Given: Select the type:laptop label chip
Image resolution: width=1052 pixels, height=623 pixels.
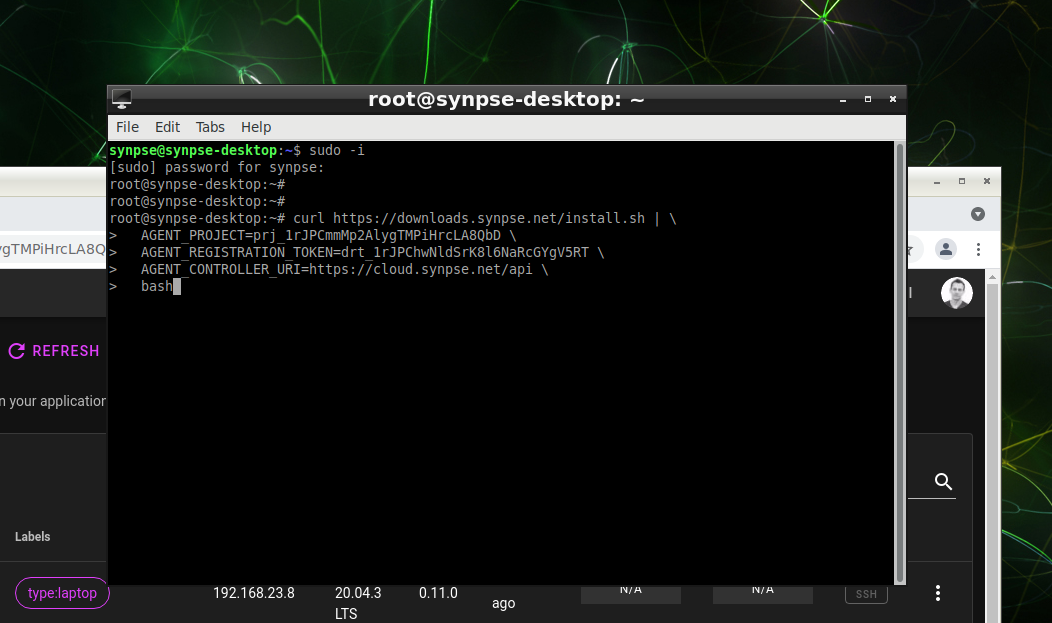Looking at the screenshot, I should 62,593.
